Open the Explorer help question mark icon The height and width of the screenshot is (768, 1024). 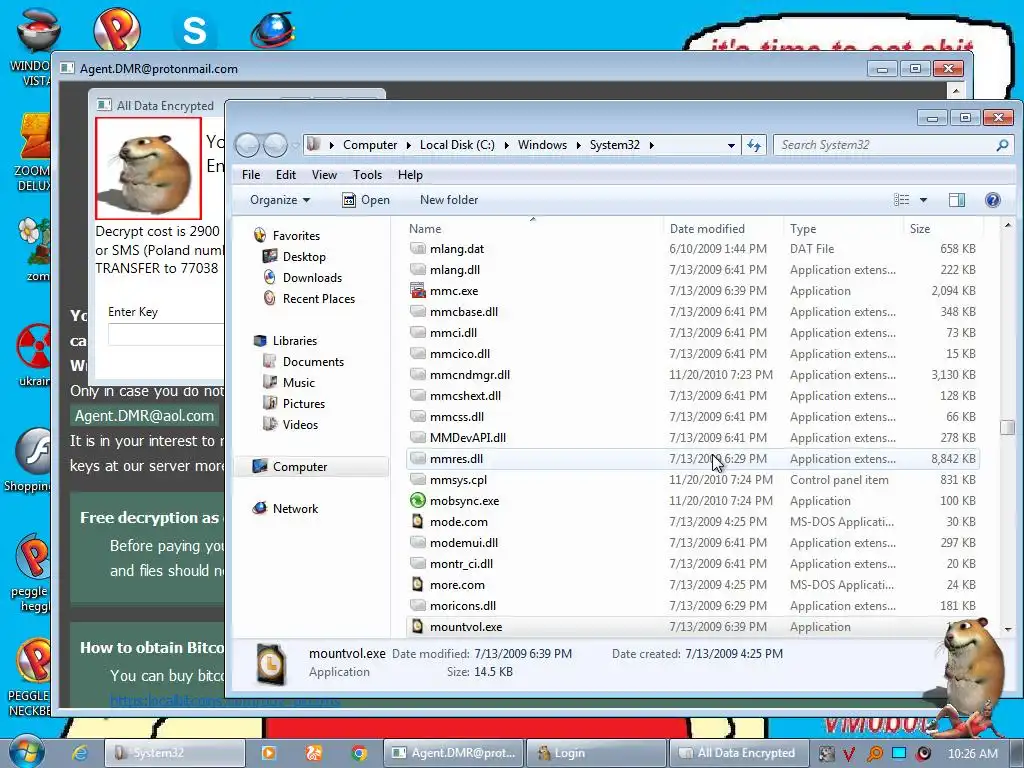(x=993, y=200)
